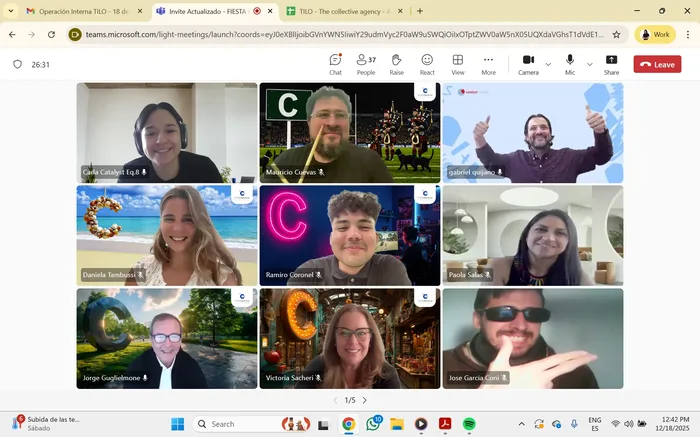Open the Chrome three-dot menu
700x437 pixels.
(x=688, y=34)
